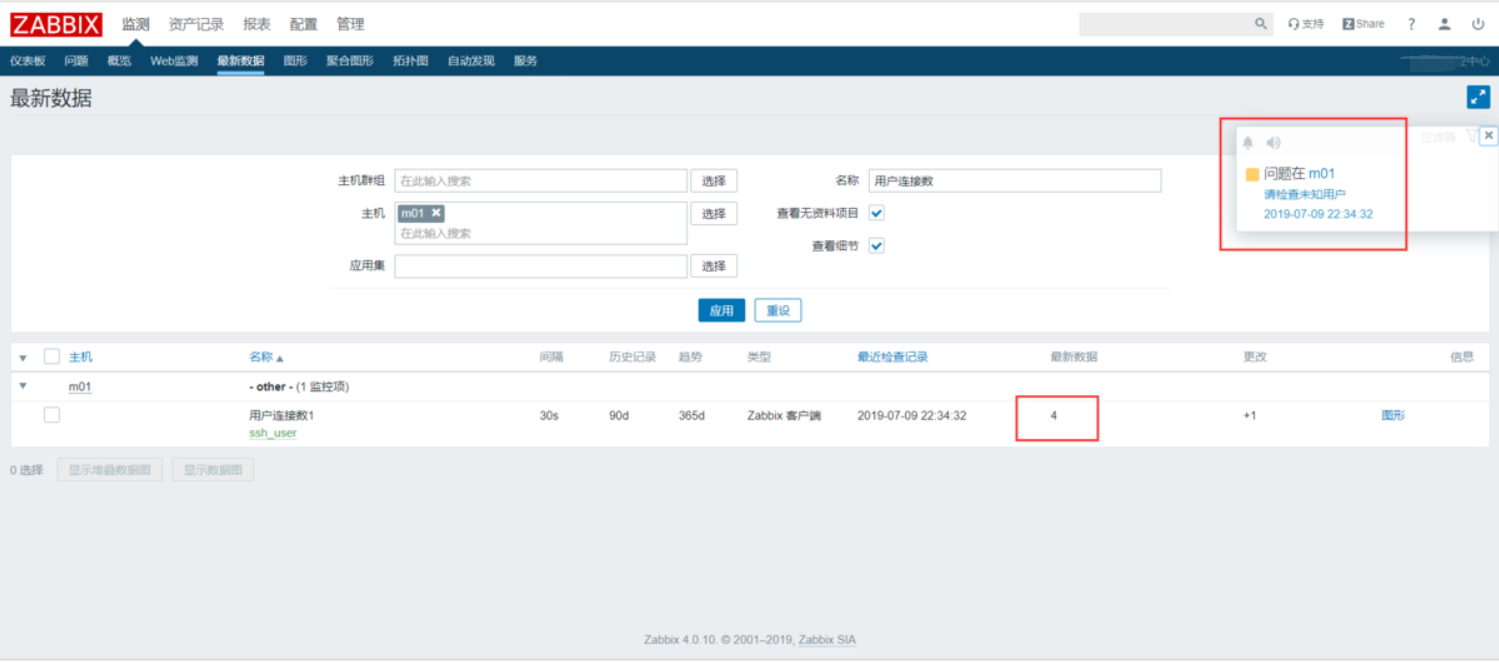Viewport: 1499px width, 662px height.
Task: Click 请检查未知用户 notification link
Action: [x=1305, y=194]
